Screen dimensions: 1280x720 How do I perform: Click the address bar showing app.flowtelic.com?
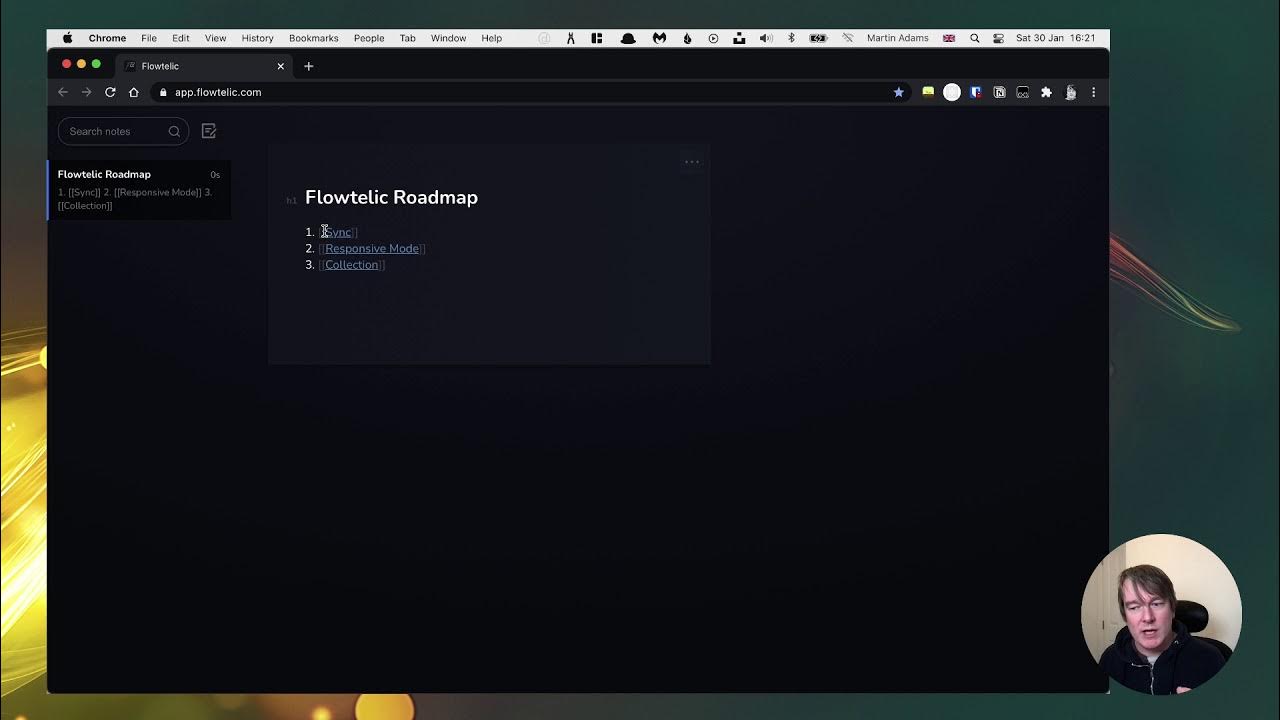click(530, 92)
